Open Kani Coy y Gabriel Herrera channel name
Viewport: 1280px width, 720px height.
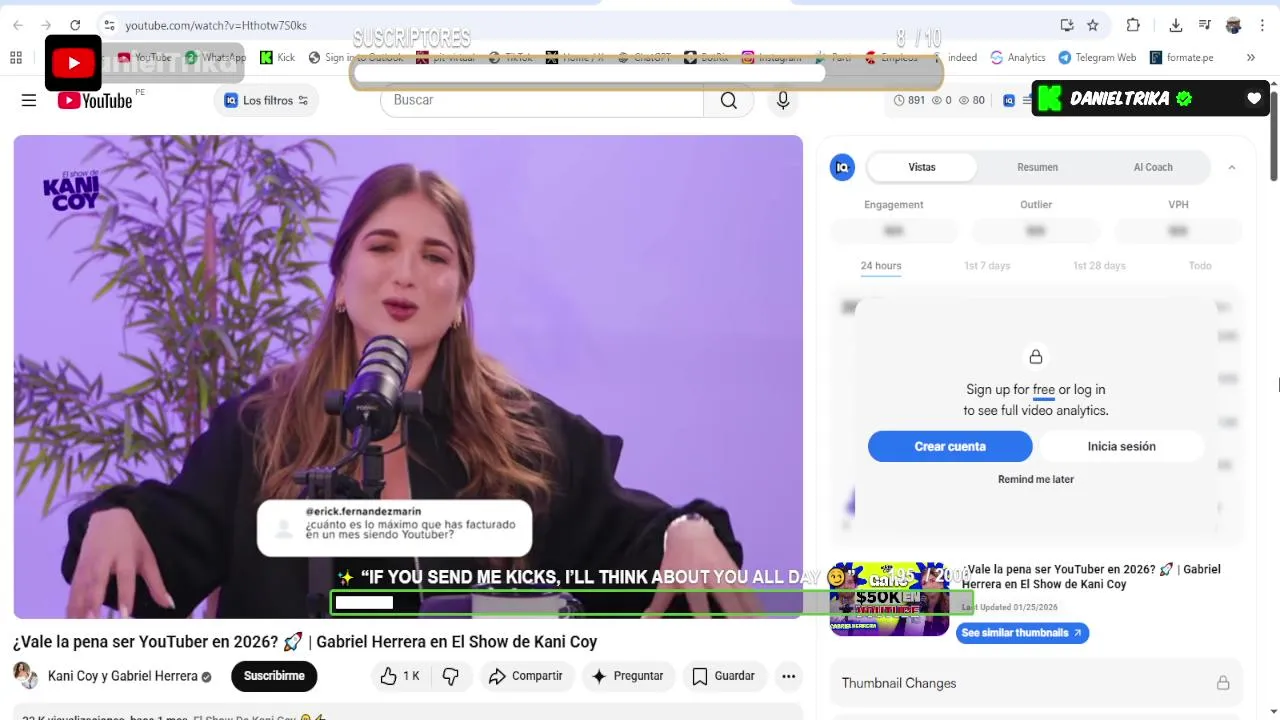pos(123,676)
